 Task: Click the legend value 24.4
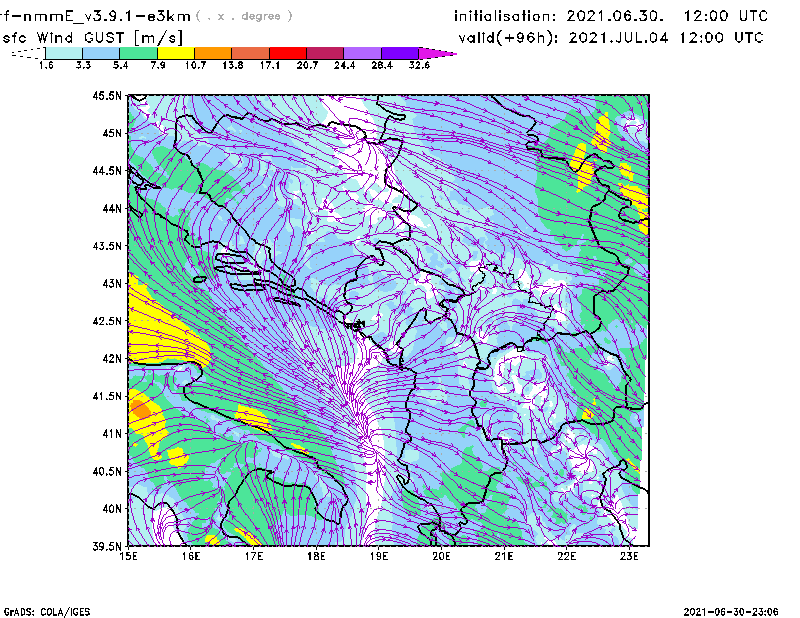pyautogui.click(x=344, y=65)
